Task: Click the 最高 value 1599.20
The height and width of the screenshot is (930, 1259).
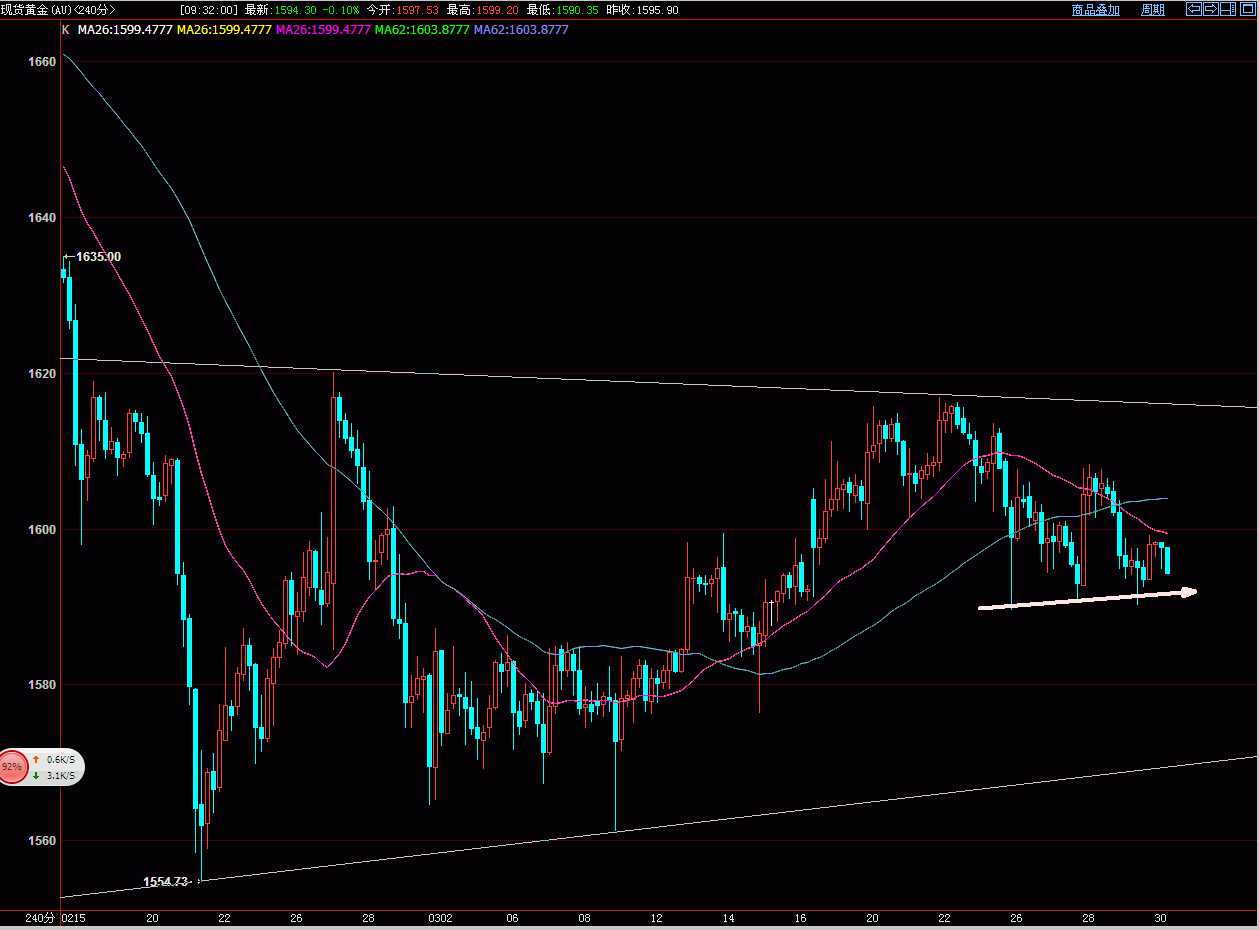Action: (497, 9)
